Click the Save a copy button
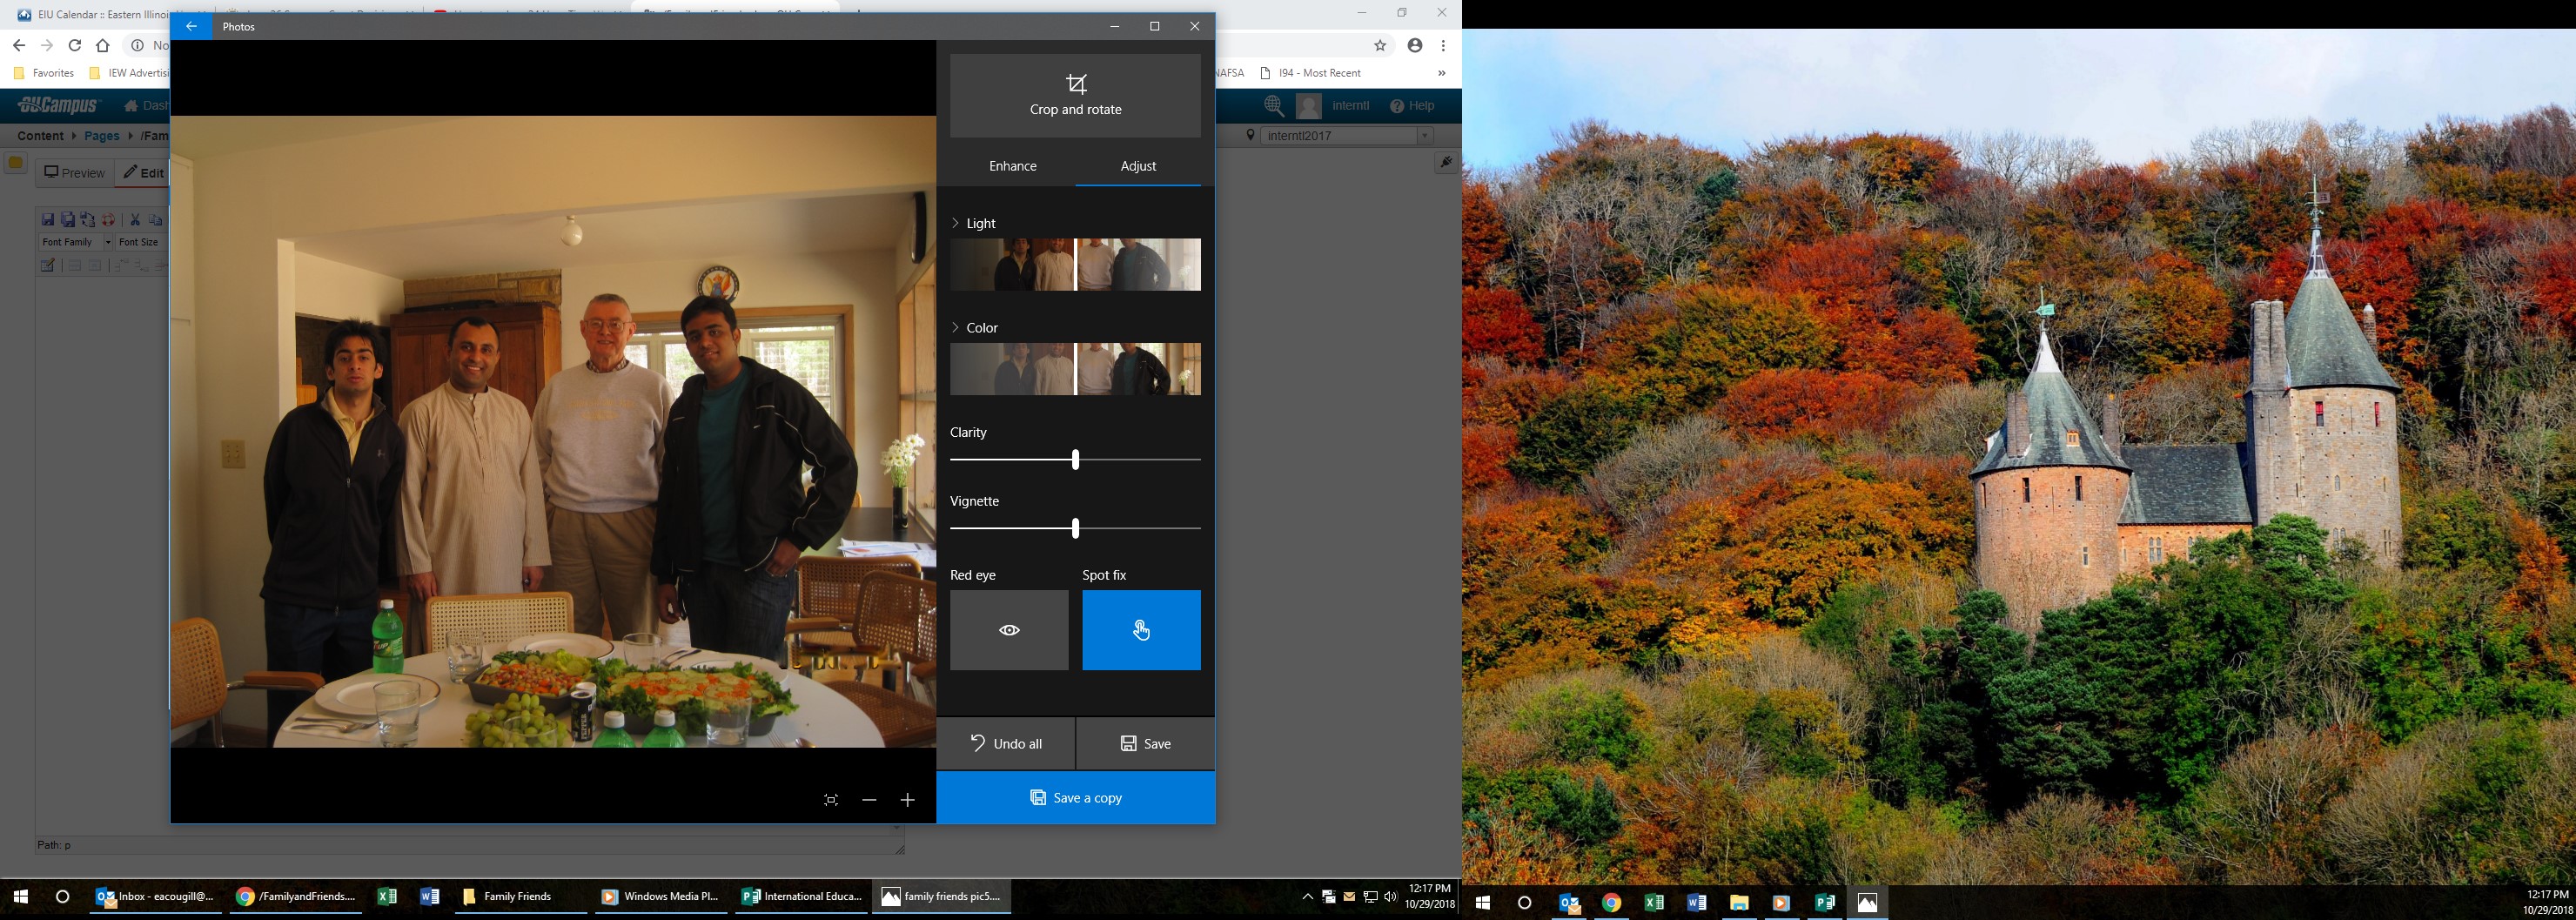The width and height of the screenshot is (2576, 920). [1075, 798]
